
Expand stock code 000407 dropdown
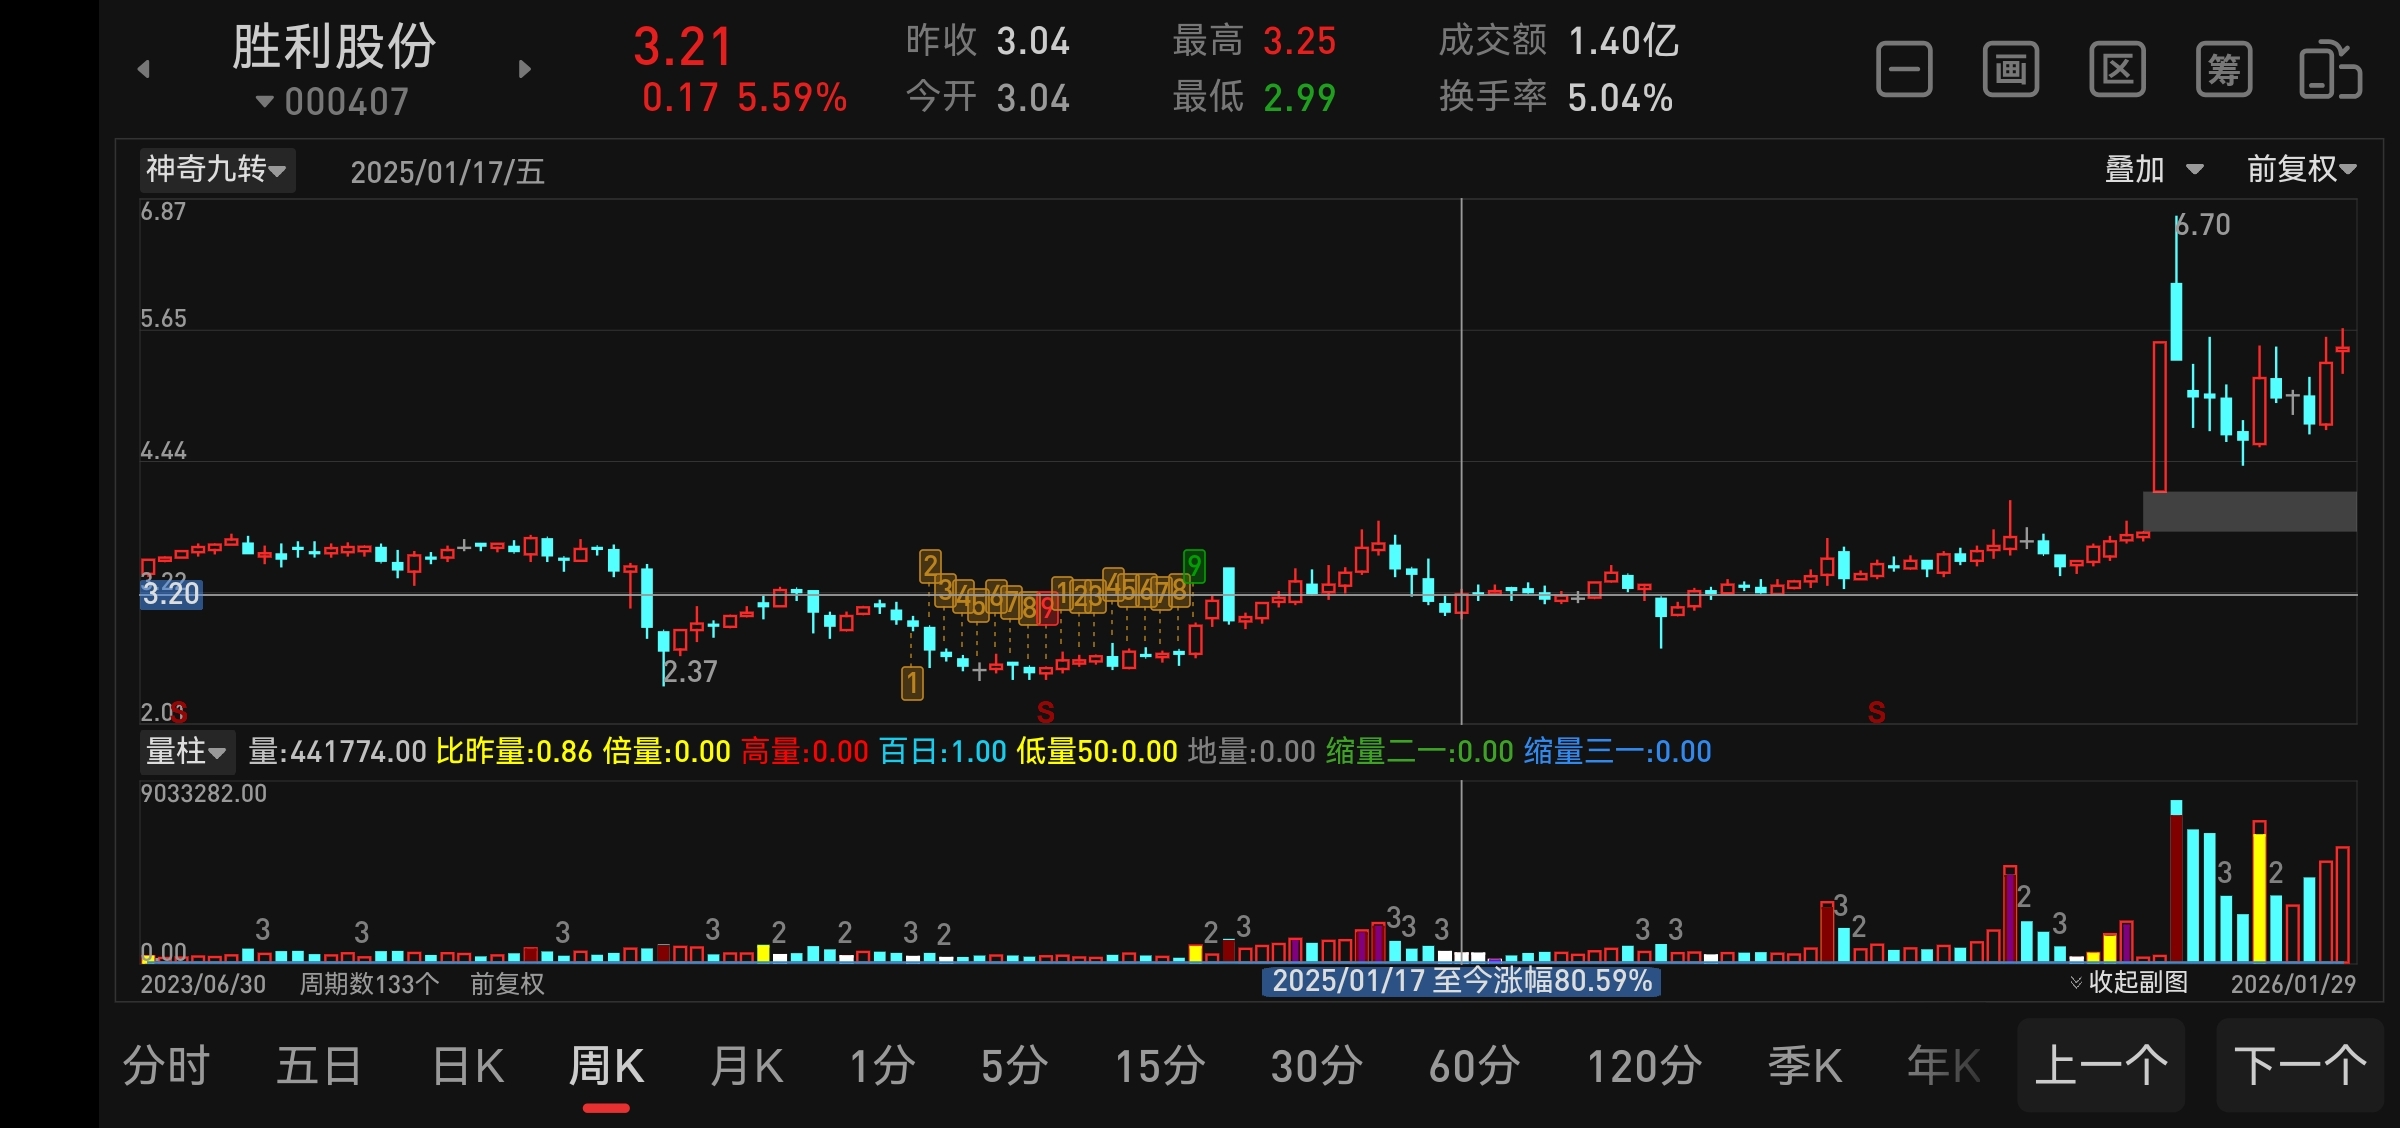334,101
